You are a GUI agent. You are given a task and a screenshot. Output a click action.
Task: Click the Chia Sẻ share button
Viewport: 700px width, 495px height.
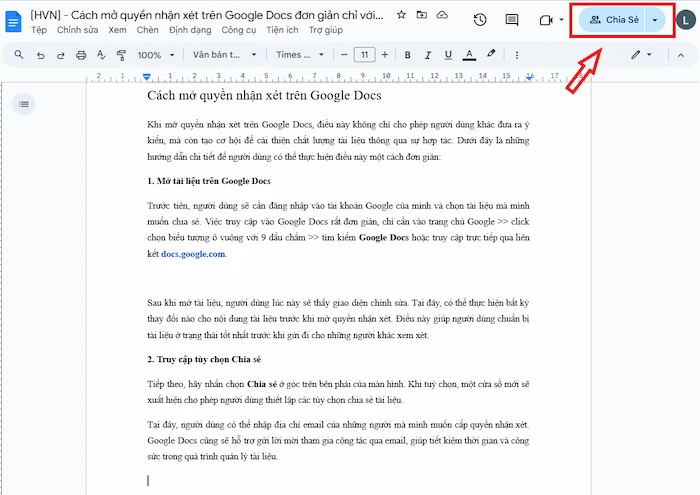pyautogui.click(x=612, y=20)
